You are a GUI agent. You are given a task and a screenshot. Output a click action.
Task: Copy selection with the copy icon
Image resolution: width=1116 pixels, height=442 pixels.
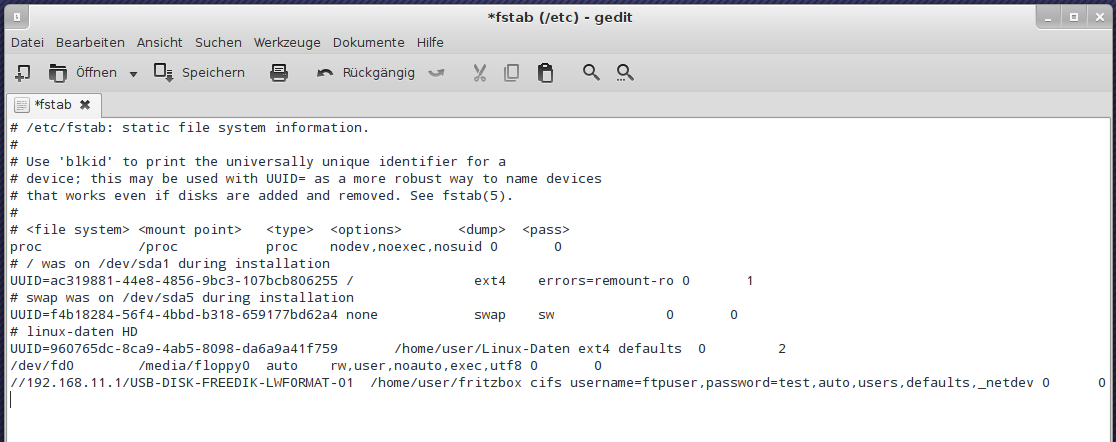tap(512, 73)
